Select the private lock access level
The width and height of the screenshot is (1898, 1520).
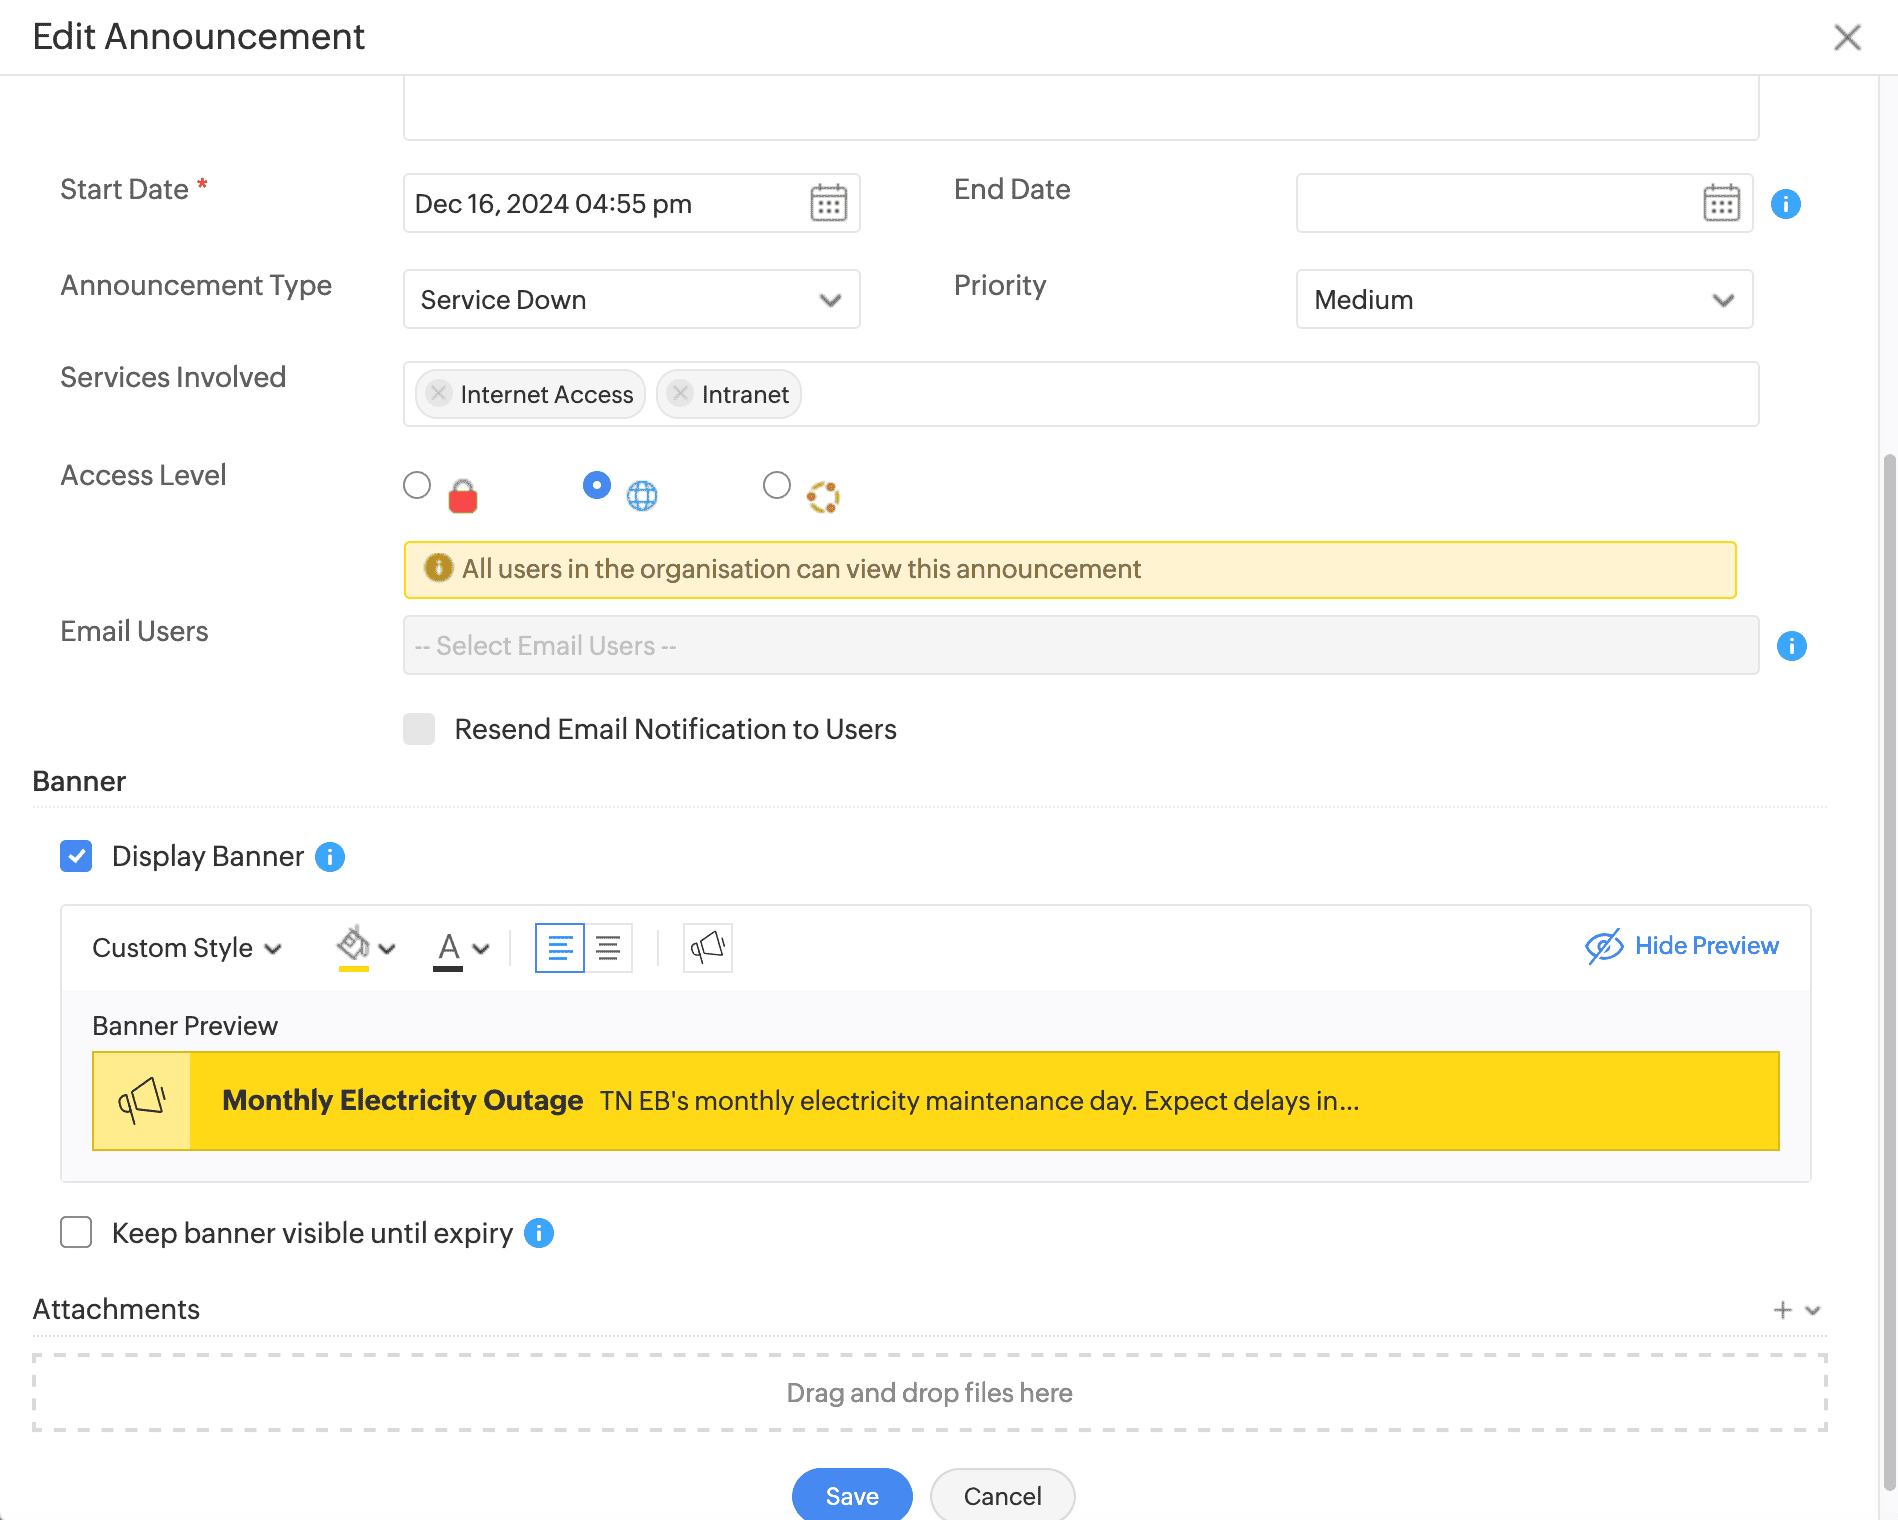[417, 486]
